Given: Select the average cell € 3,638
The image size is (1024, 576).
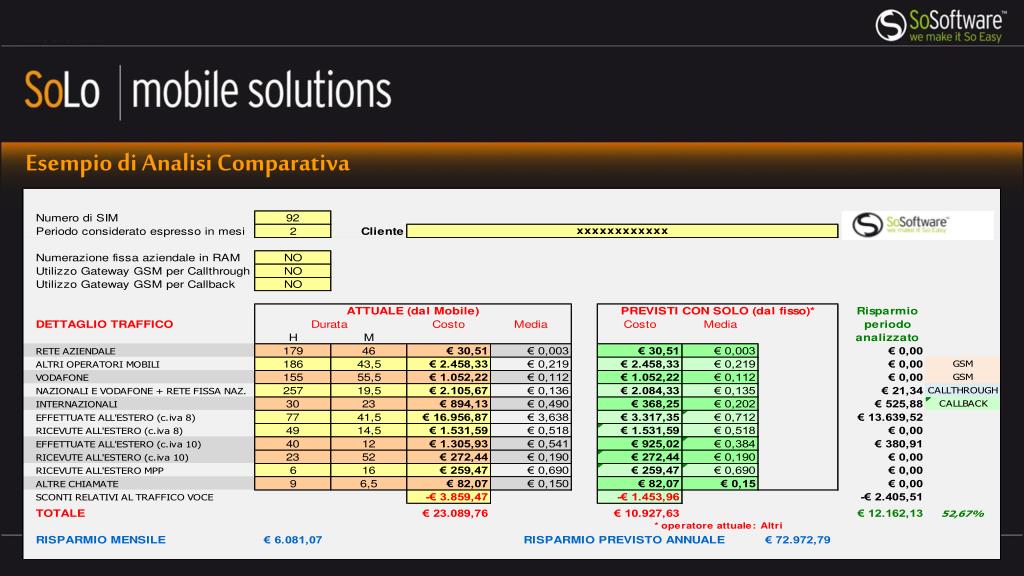Looking at the screenshot, I should (531, 417).
